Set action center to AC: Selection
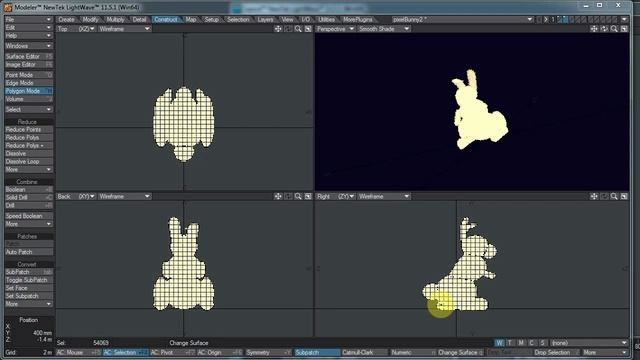 tap(125, 352)
